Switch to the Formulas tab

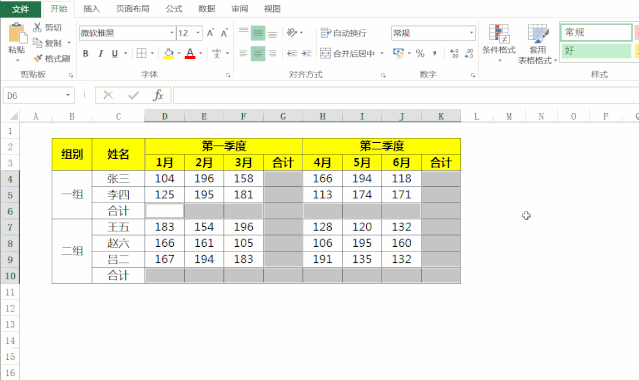click(174, 9)
